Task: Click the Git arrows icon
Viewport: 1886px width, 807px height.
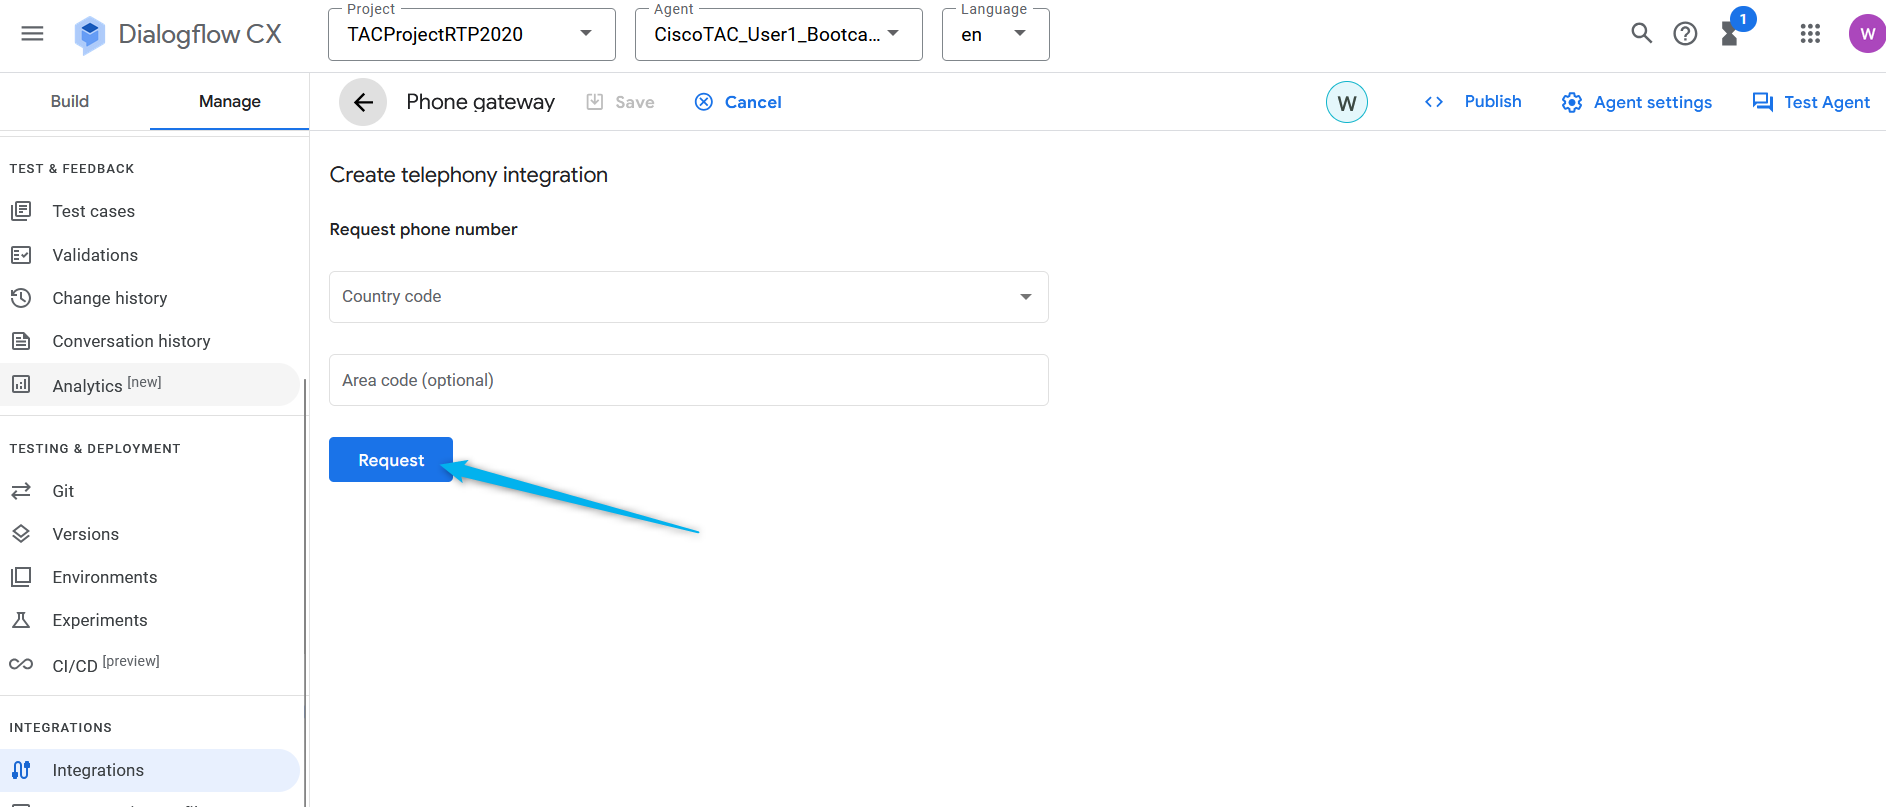Action: (x=21, y=491)
